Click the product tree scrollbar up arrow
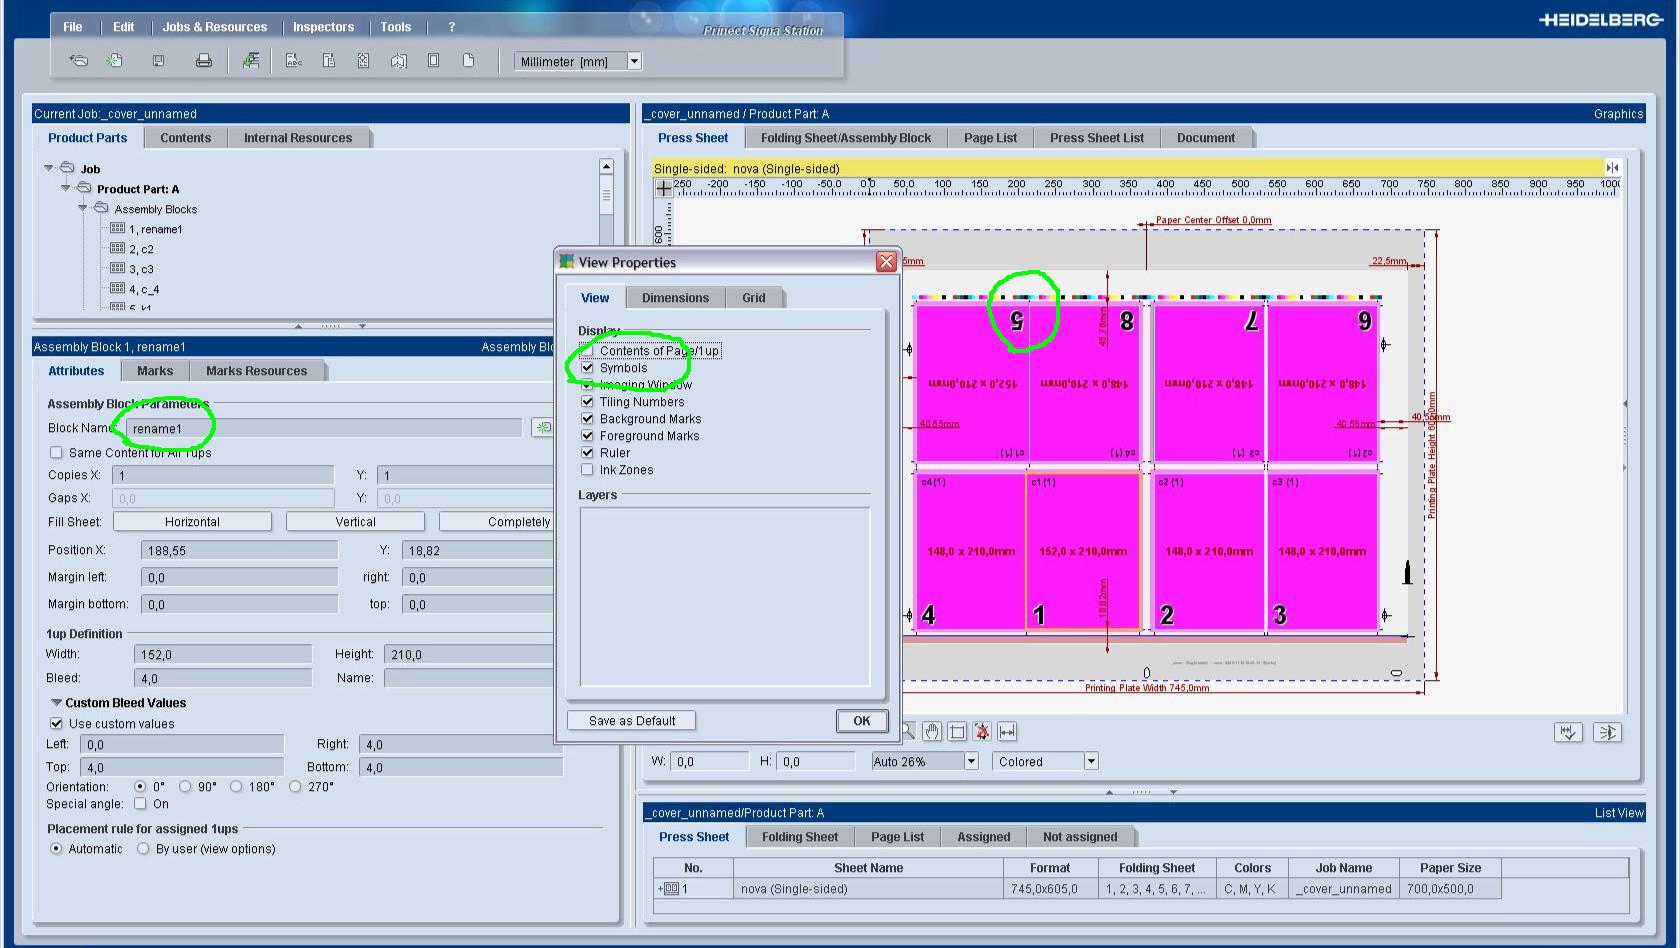1680x948 pixels. (x=606, y=166)
